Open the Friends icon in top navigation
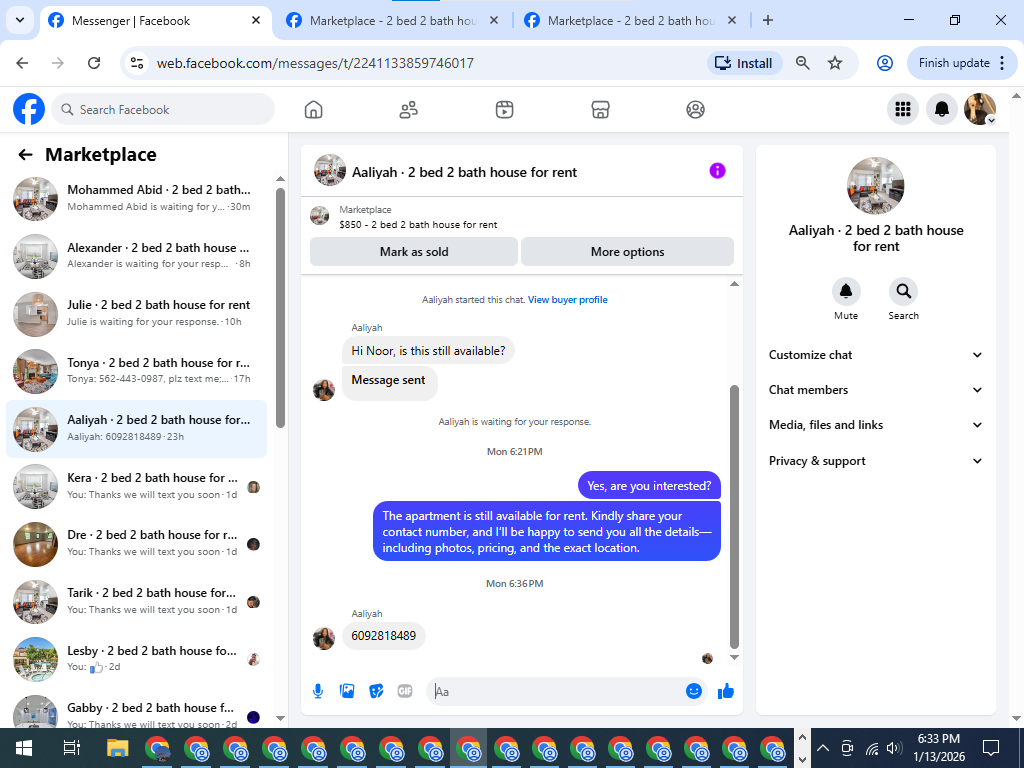Screen dimensions: 1024x768 409,110
